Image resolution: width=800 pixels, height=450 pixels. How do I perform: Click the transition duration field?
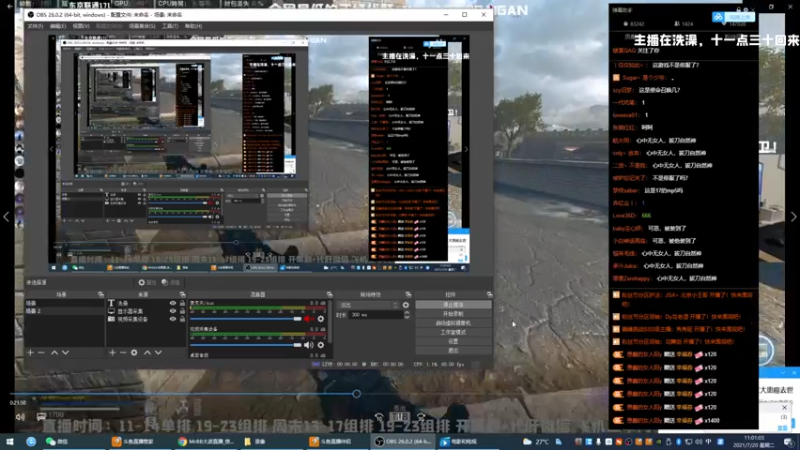coord(376,315)
